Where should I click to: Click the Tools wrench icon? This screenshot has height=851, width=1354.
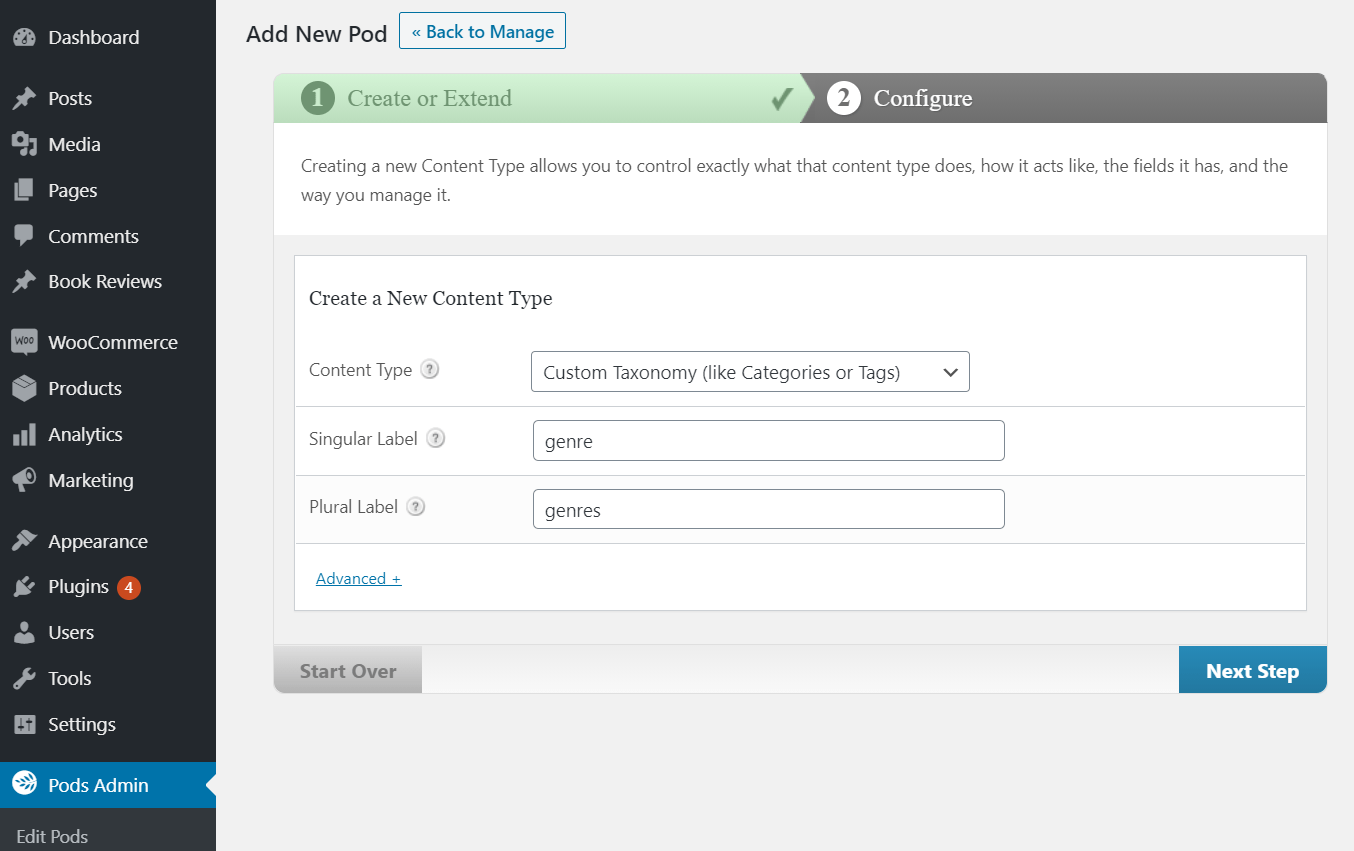tap(24, 679)
